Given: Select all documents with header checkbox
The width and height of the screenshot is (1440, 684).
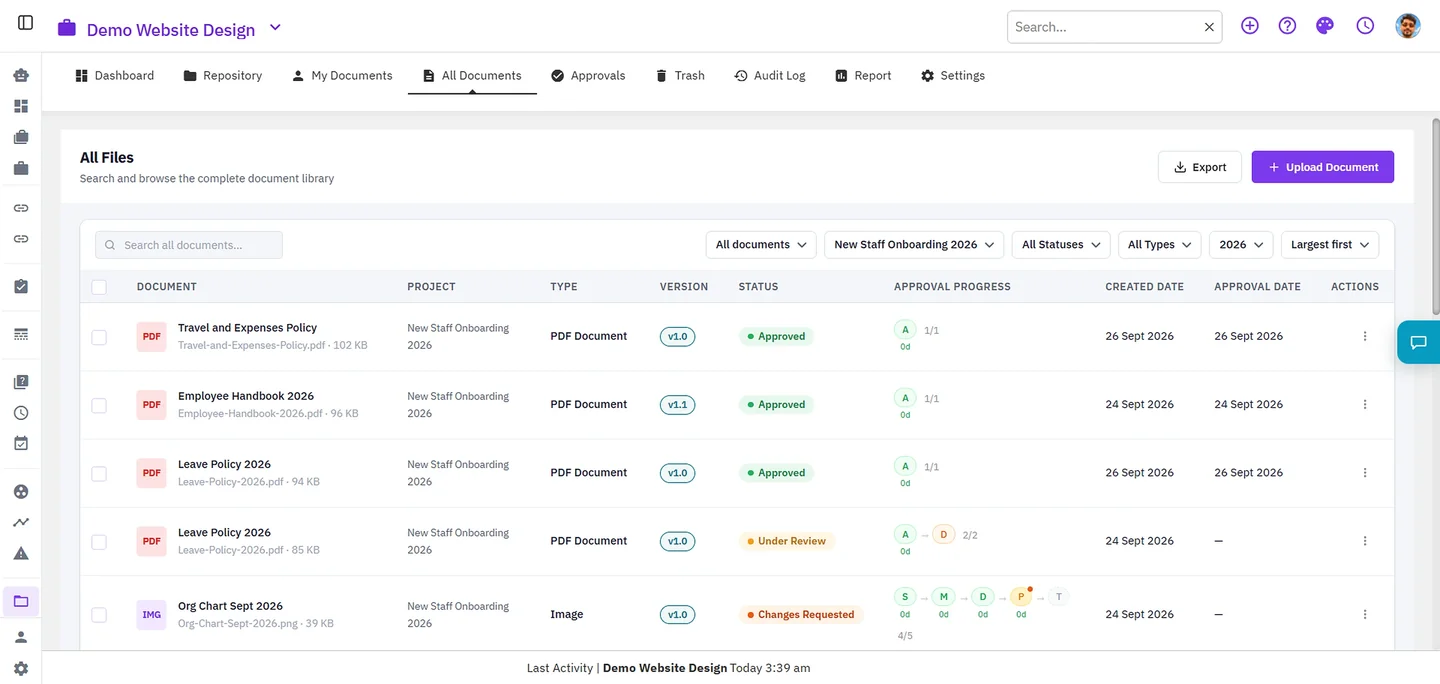Looking at the screenshot, I should click(x=99, y=287).
